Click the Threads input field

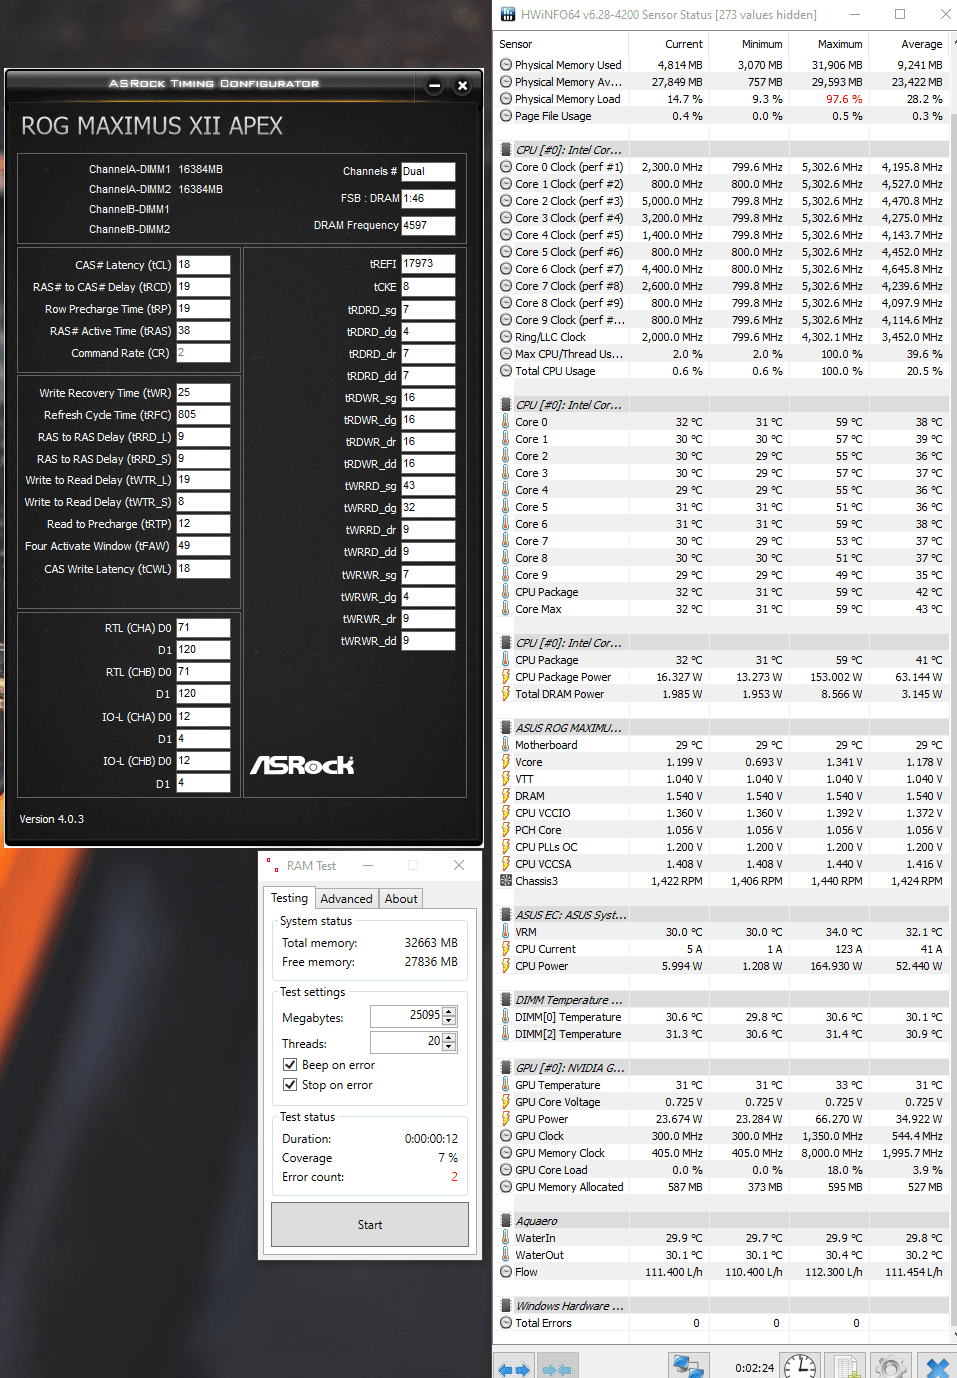click(x=406, y=1042)
